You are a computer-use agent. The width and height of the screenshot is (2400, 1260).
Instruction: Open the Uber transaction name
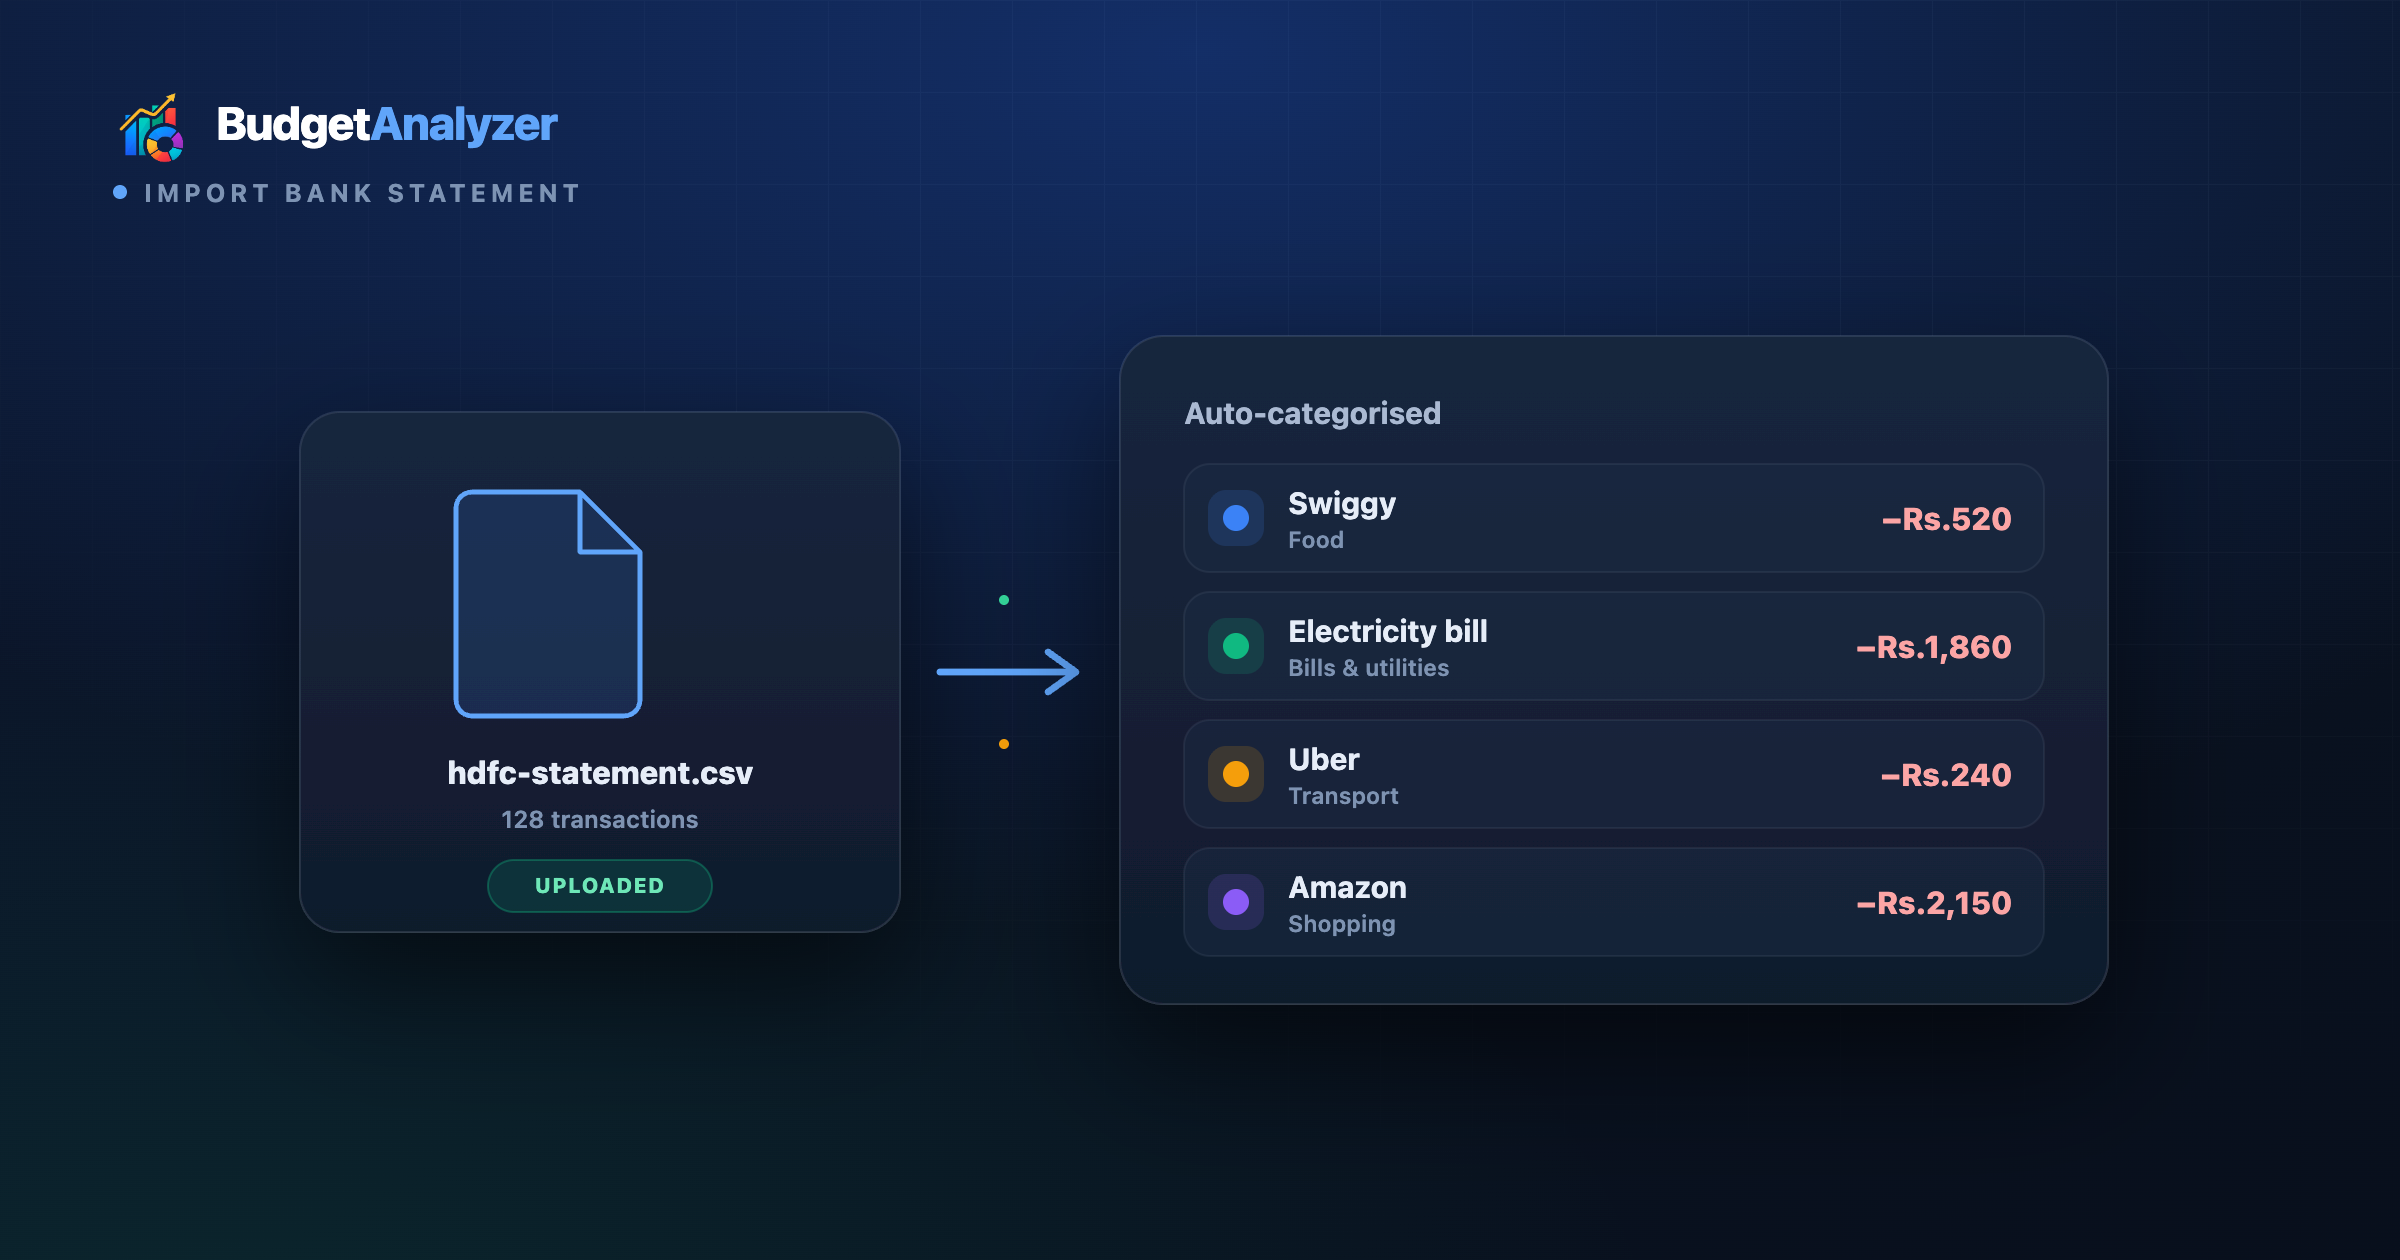(x=1323, y=759)
